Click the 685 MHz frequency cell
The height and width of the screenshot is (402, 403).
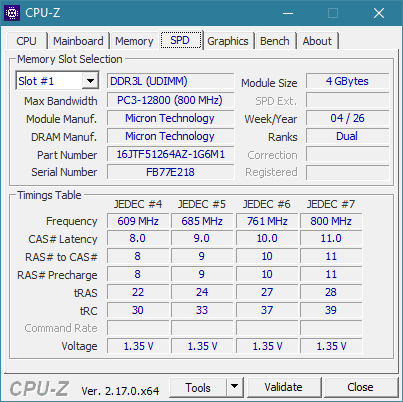pos(202,221)
